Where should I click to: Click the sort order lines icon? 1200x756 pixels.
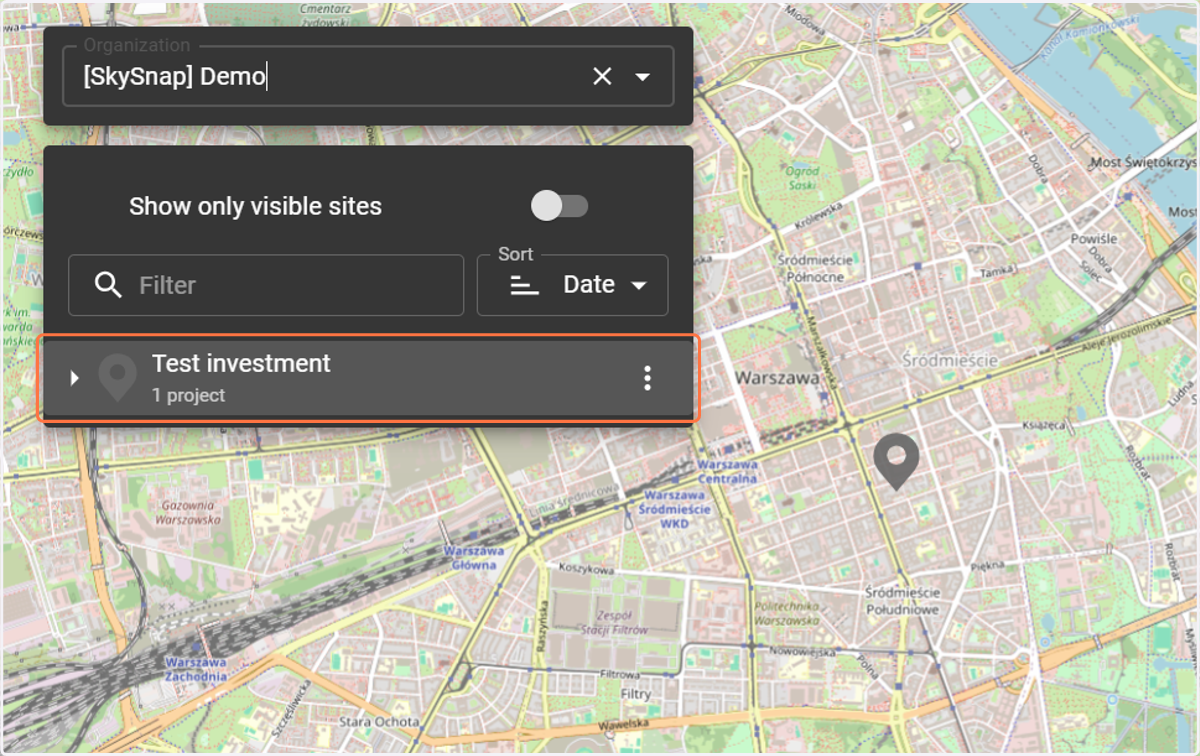pyautogui.click(x=525, y=286)
